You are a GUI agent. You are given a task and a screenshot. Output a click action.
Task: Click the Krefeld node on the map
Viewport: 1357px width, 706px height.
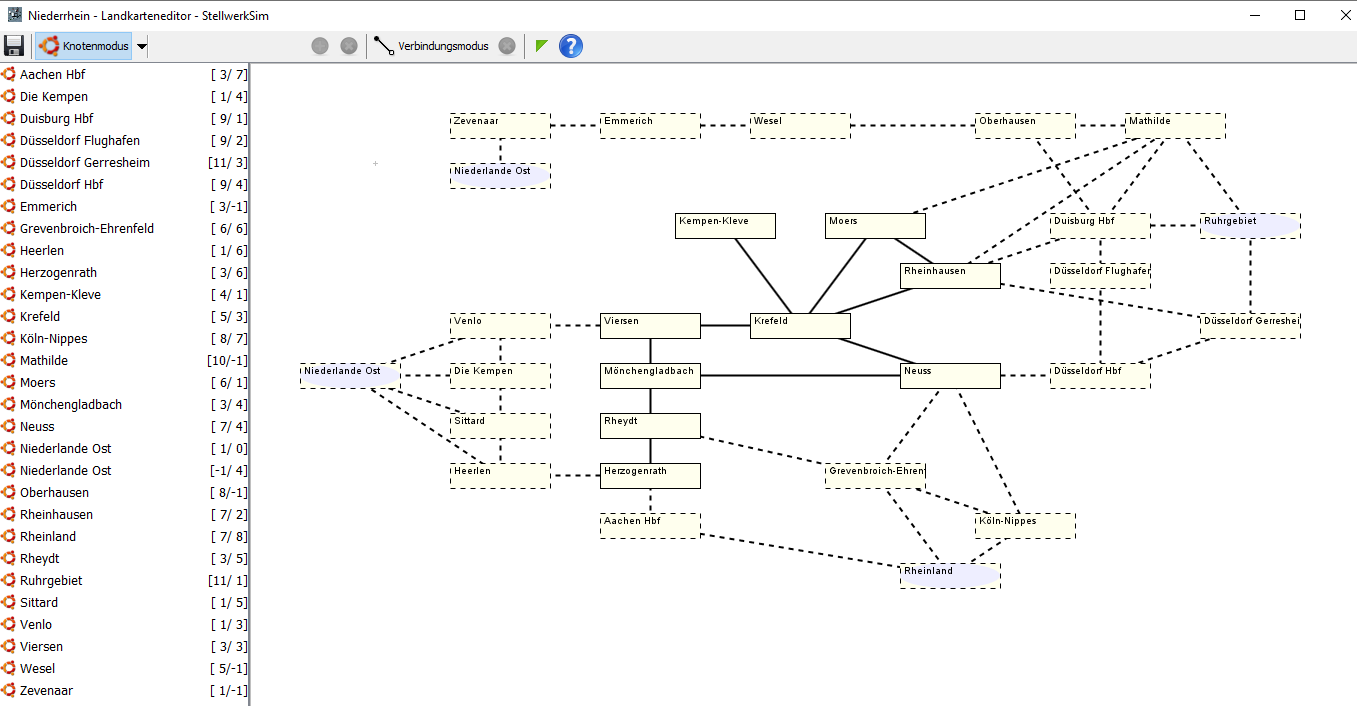(x=800, y=326)
